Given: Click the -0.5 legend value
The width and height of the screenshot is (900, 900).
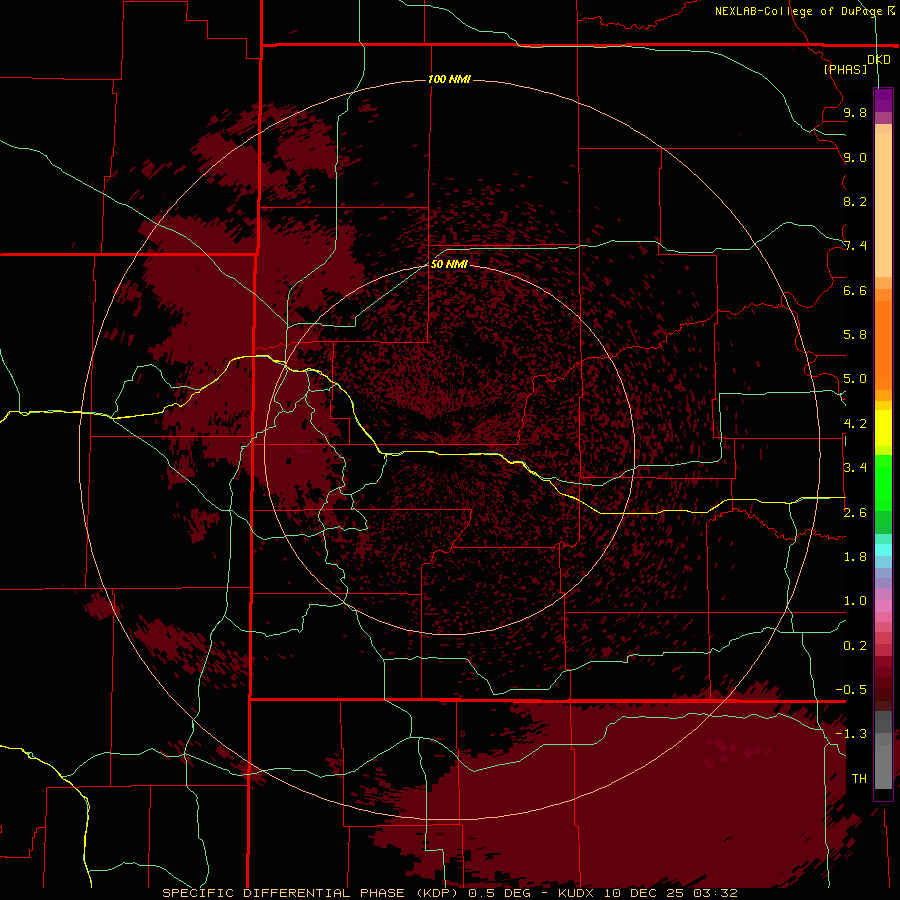Looking at the screenshot, I should pos(851,690).
